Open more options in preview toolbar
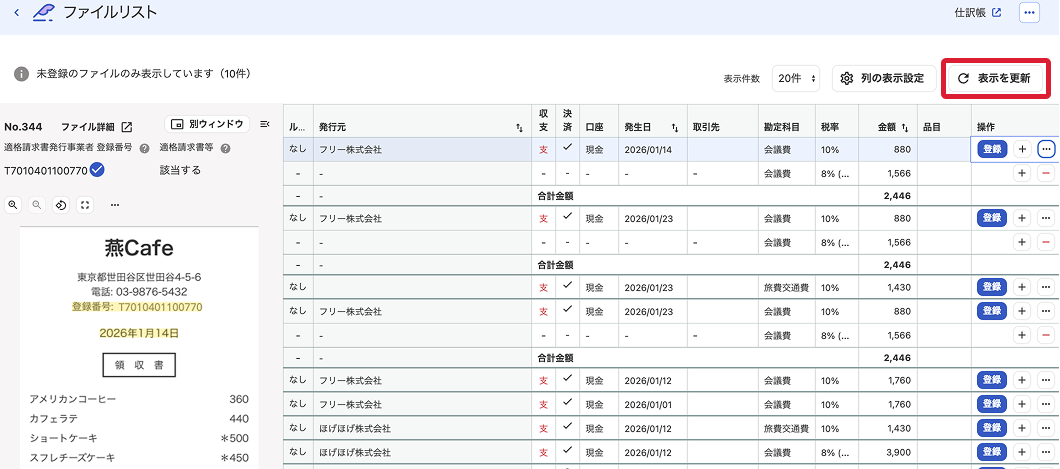Viewport: 1060px width, 469px height. click(115, 205)
